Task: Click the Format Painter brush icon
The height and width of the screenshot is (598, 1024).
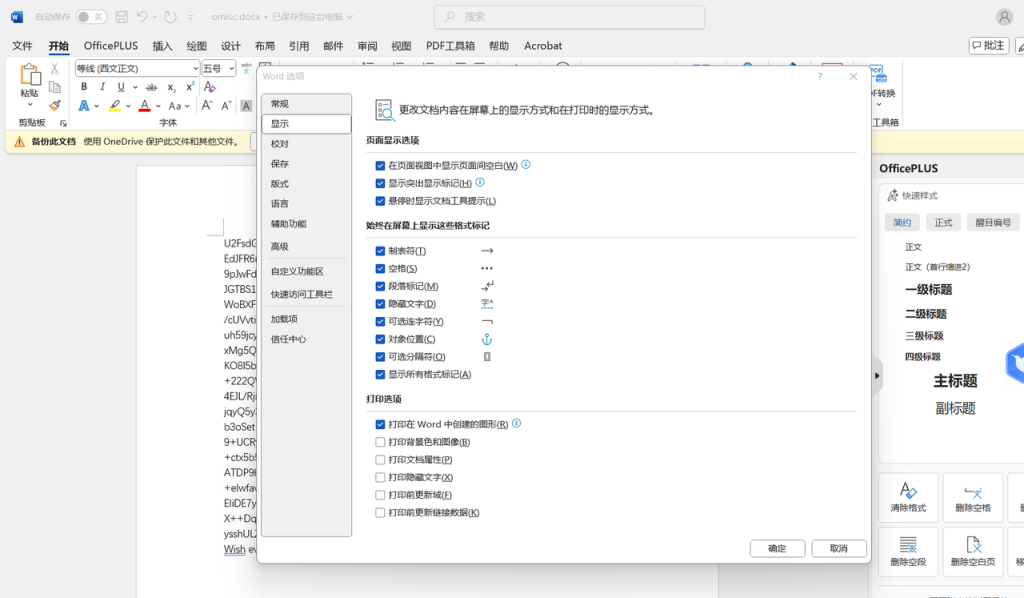Action: (55, 105)
